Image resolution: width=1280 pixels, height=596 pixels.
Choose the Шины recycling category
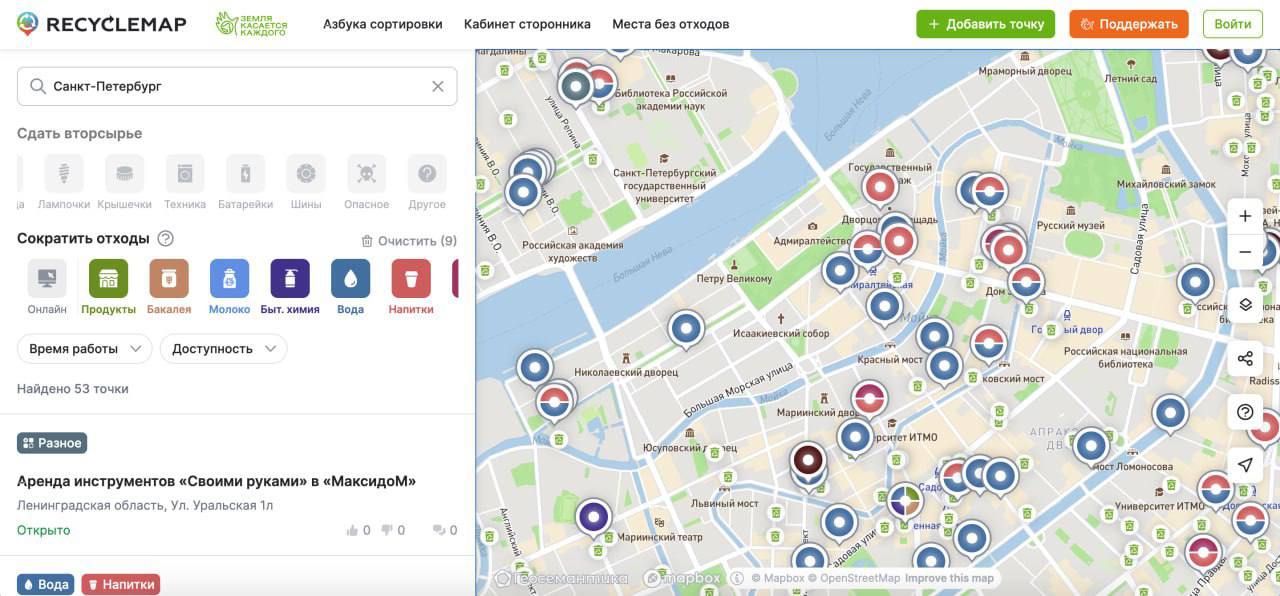tap(306, 174)
